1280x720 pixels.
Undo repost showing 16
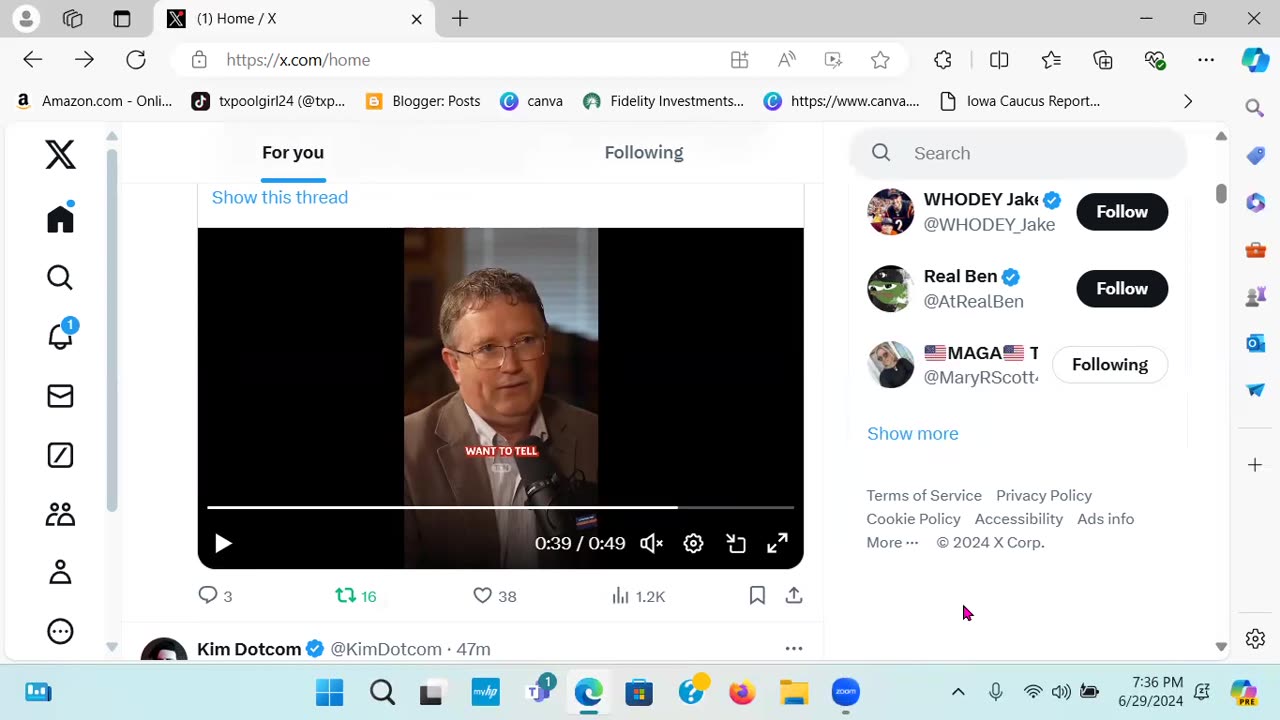pos(356,596)
